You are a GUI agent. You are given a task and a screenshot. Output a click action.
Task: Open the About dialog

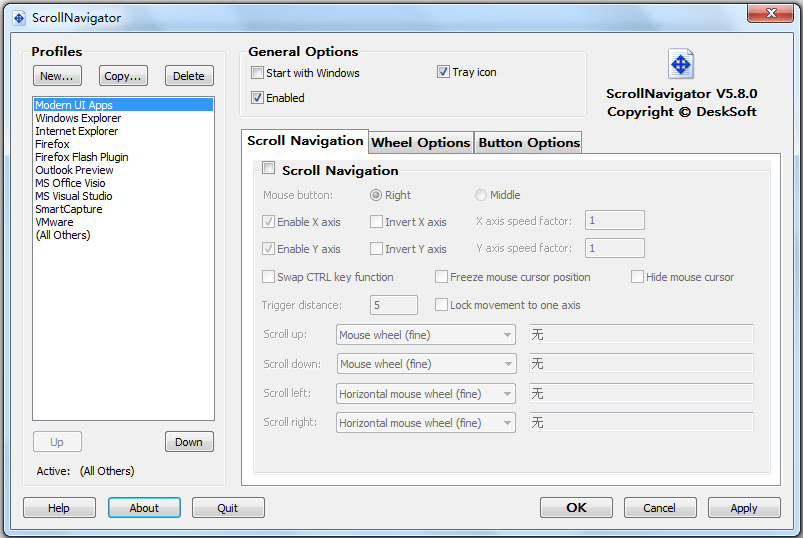[144, 508]
